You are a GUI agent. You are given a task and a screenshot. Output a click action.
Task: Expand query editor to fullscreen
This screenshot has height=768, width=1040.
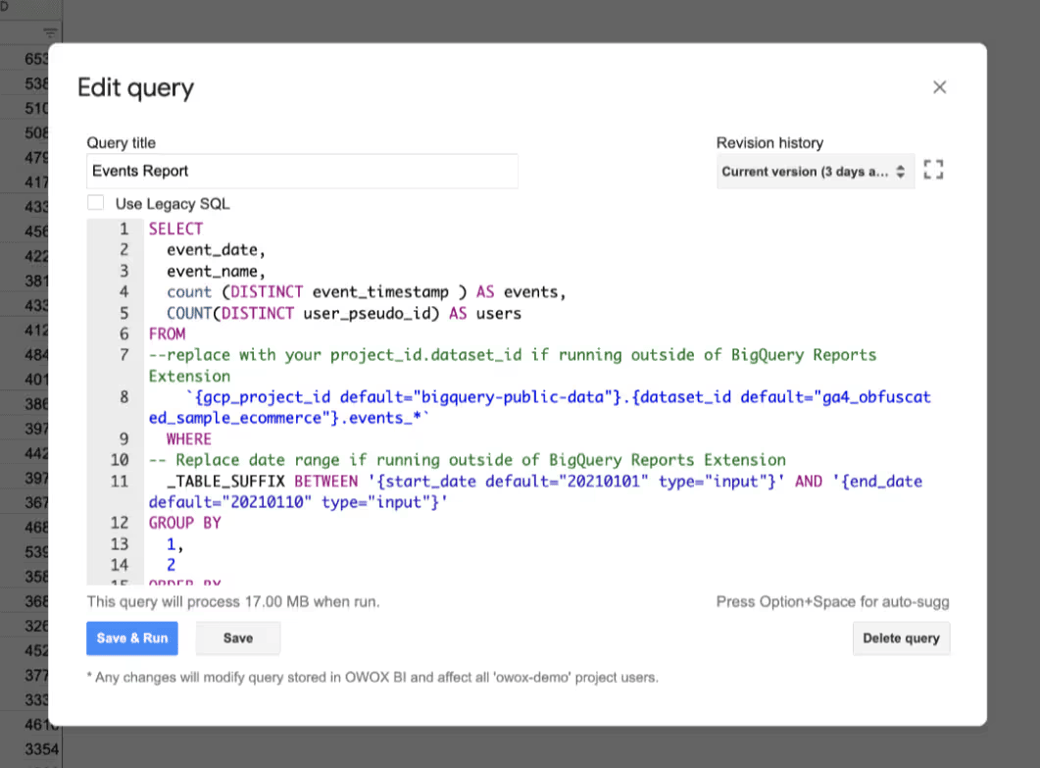[933, 170]
